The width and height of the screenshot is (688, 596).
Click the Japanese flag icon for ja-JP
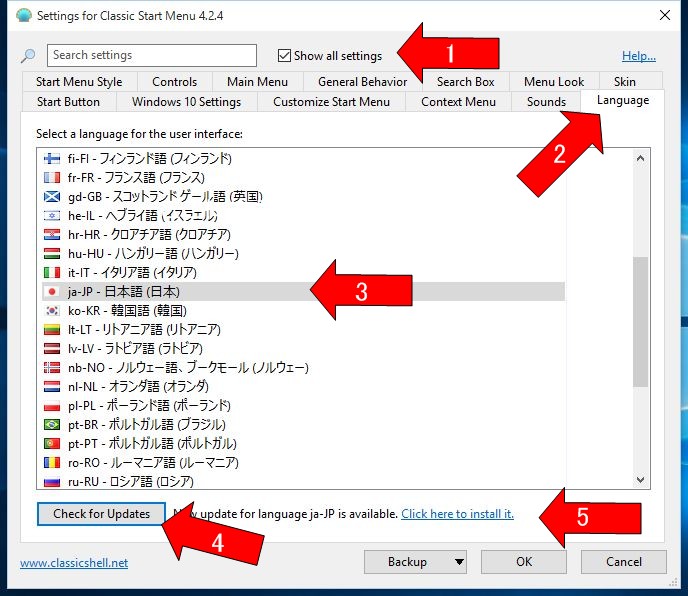pos(52,291)
